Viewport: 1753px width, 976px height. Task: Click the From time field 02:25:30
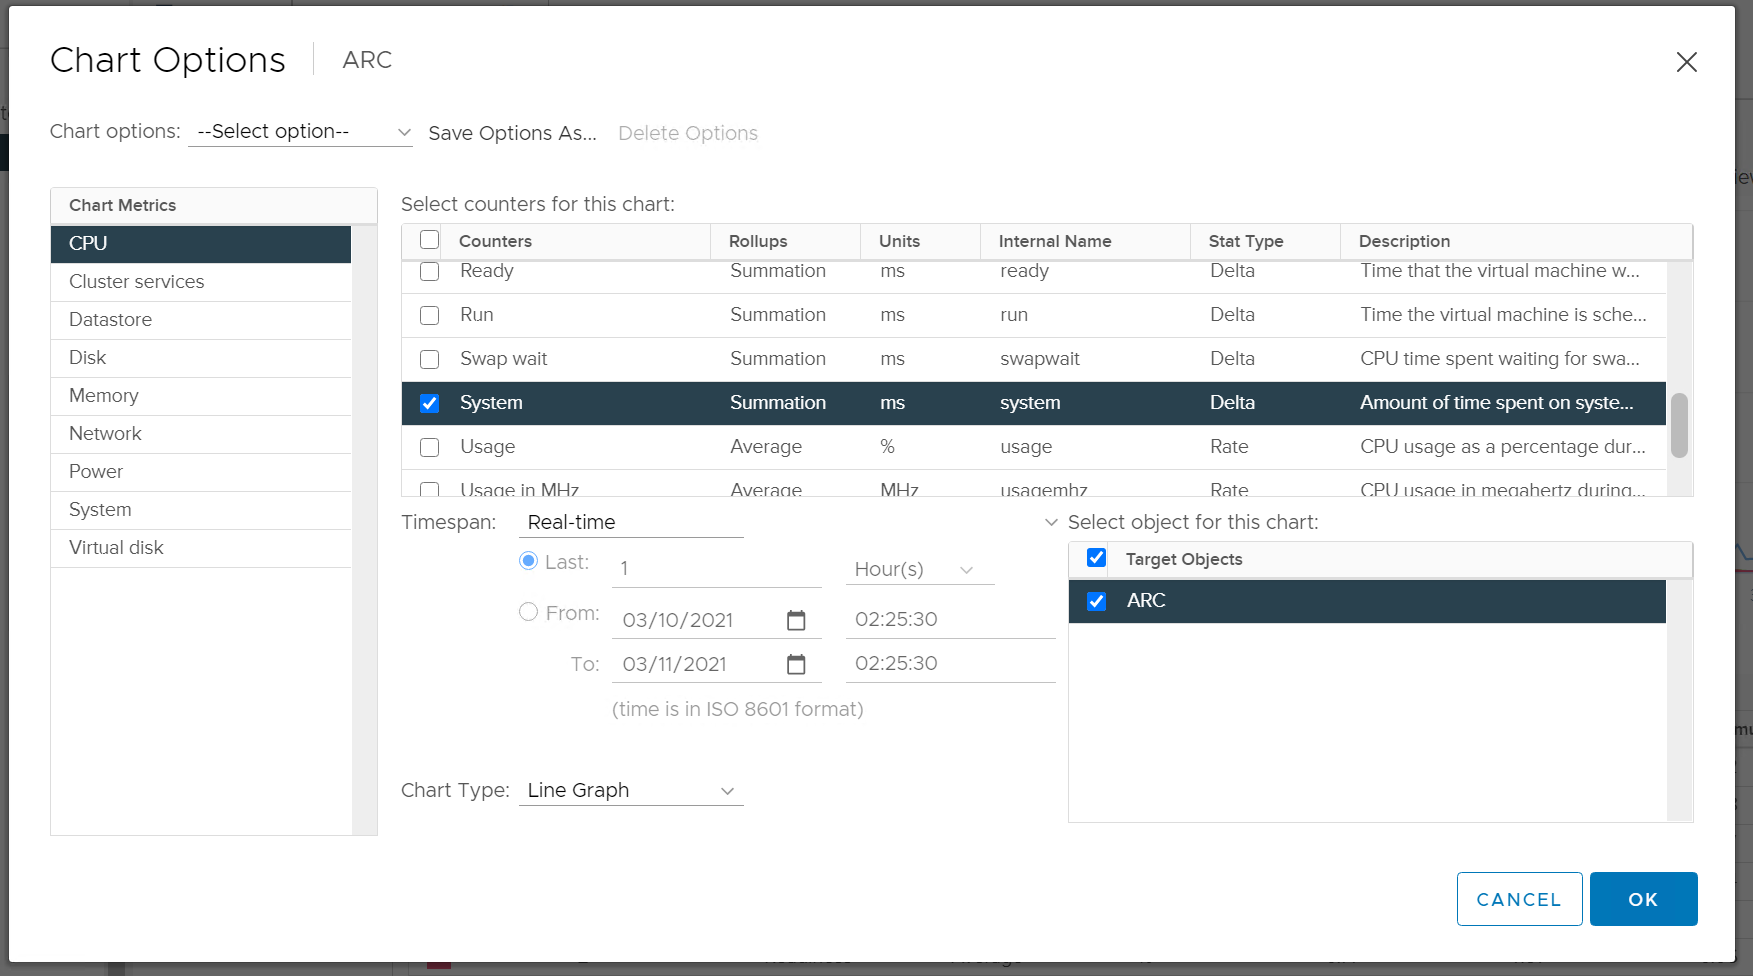click(x=950, y=619)
